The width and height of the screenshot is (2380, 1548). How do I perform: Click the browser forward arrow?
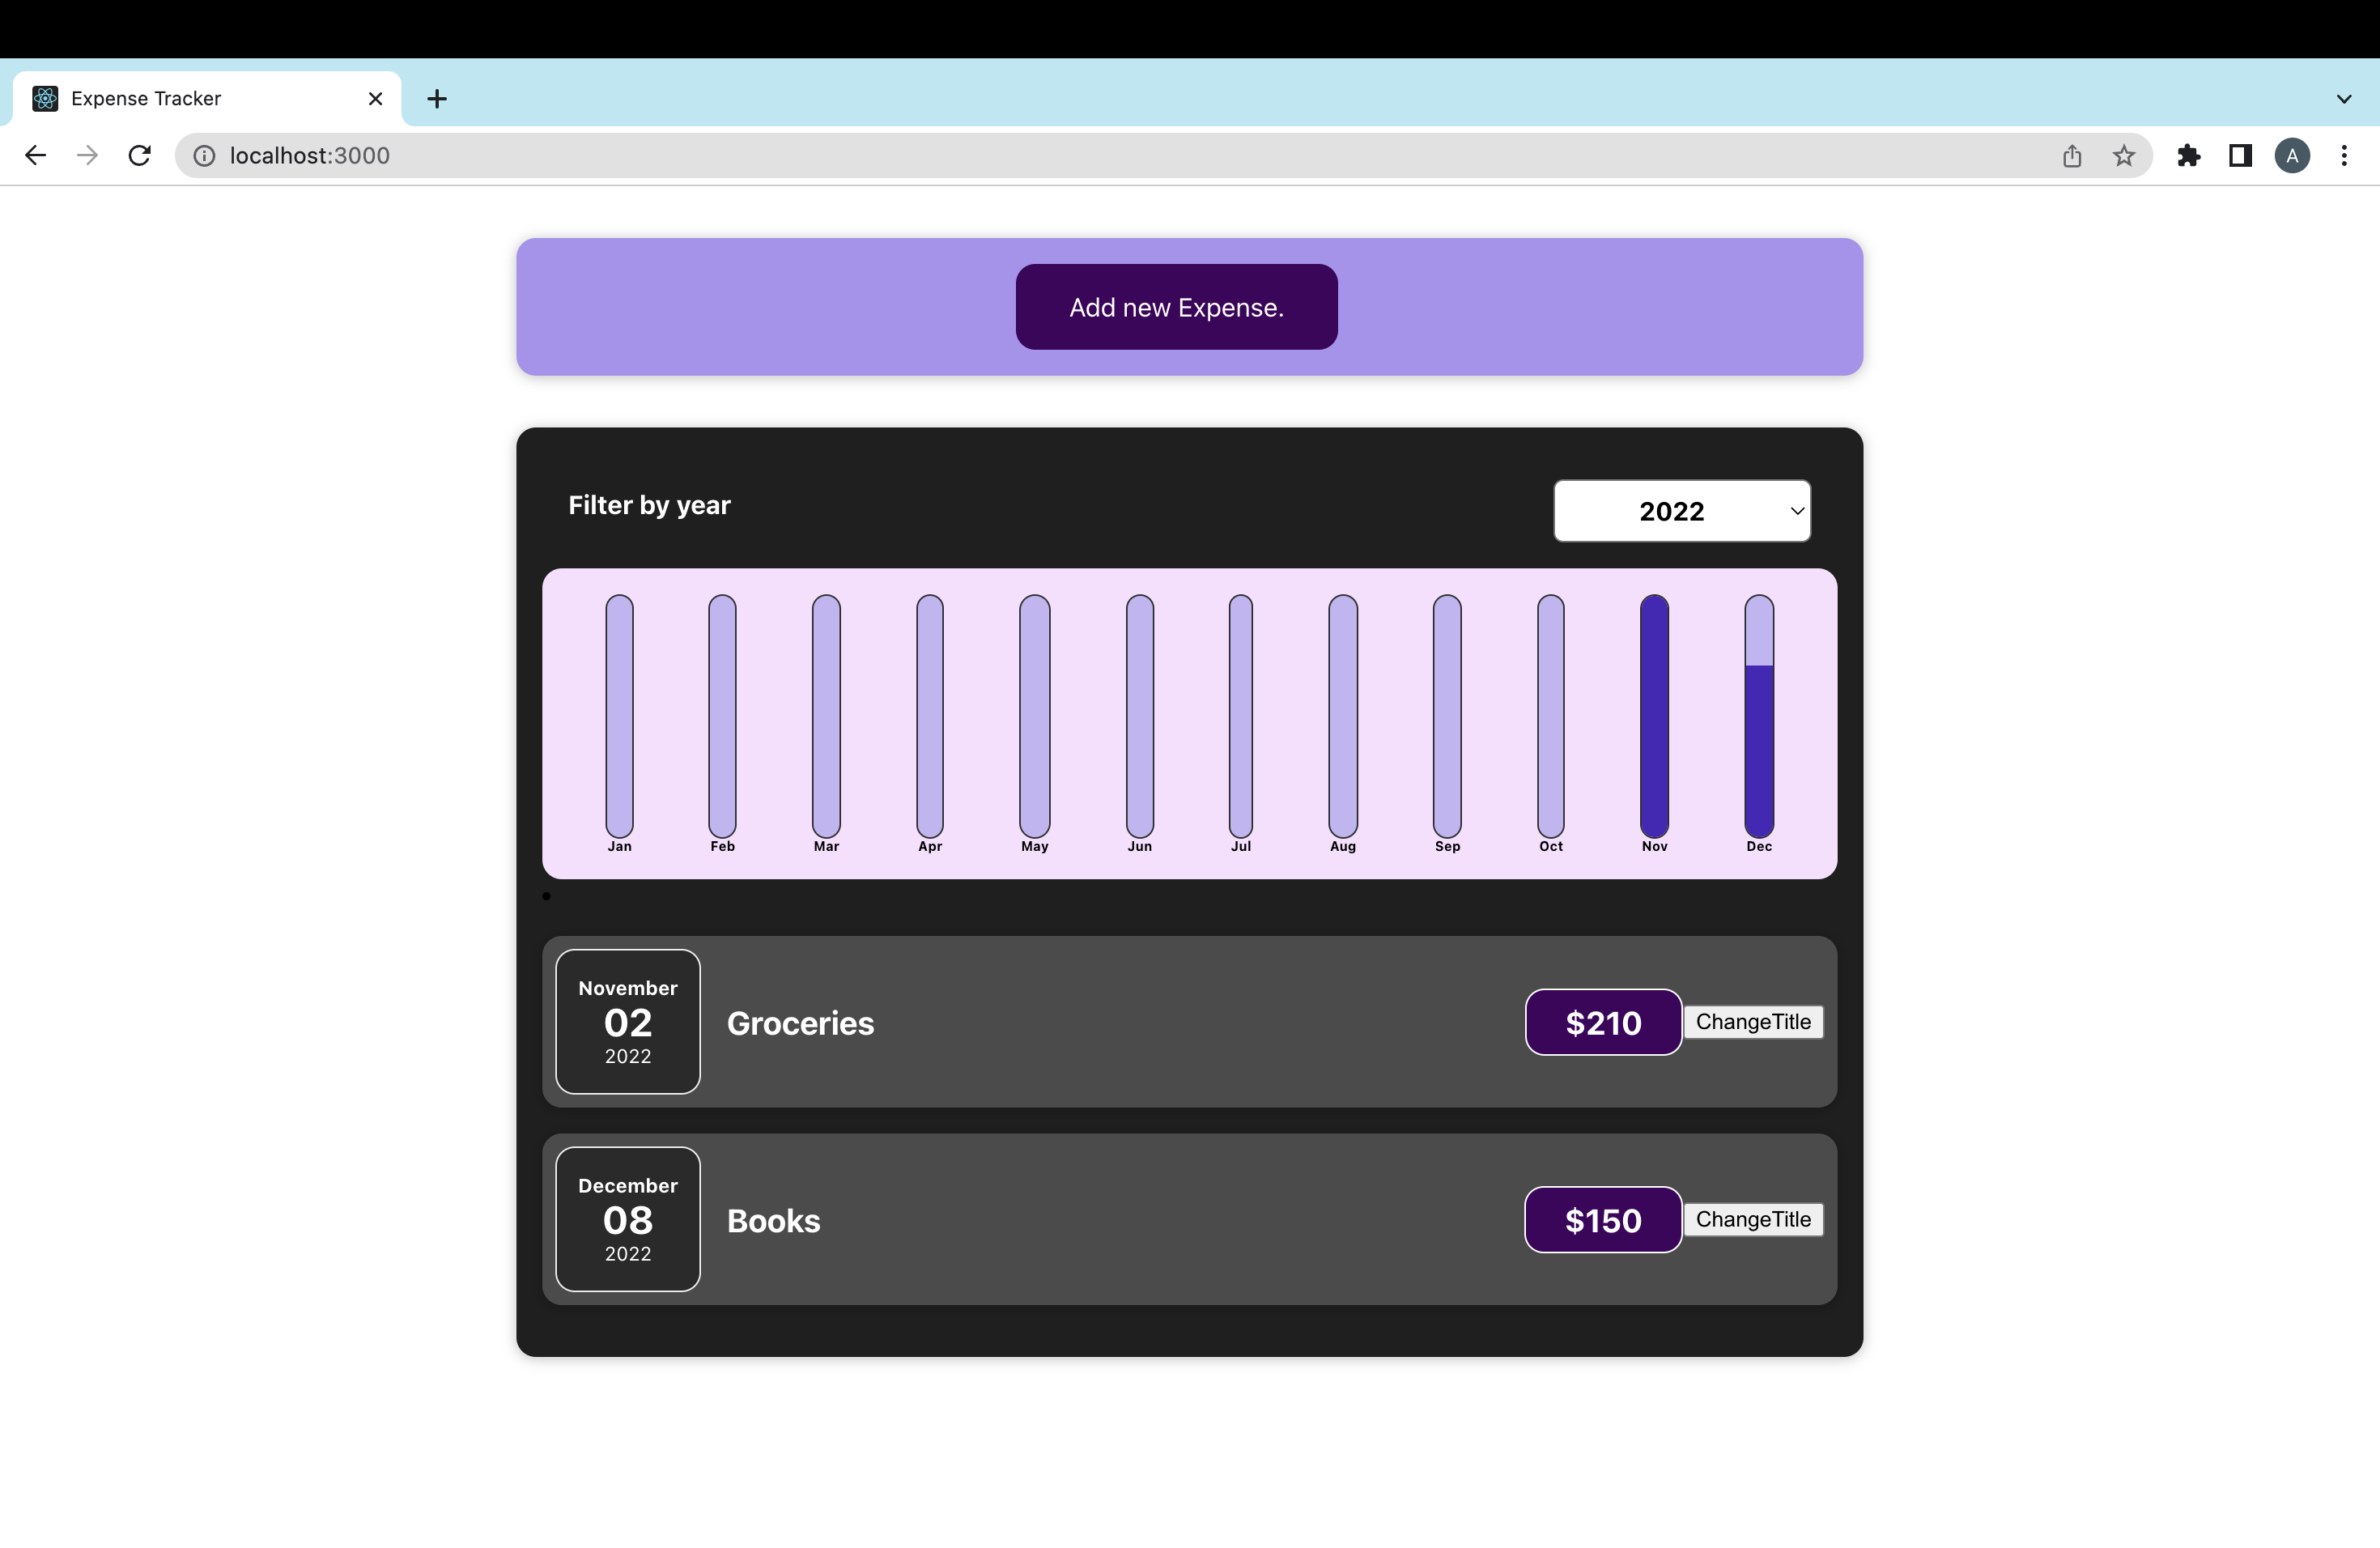88,155
